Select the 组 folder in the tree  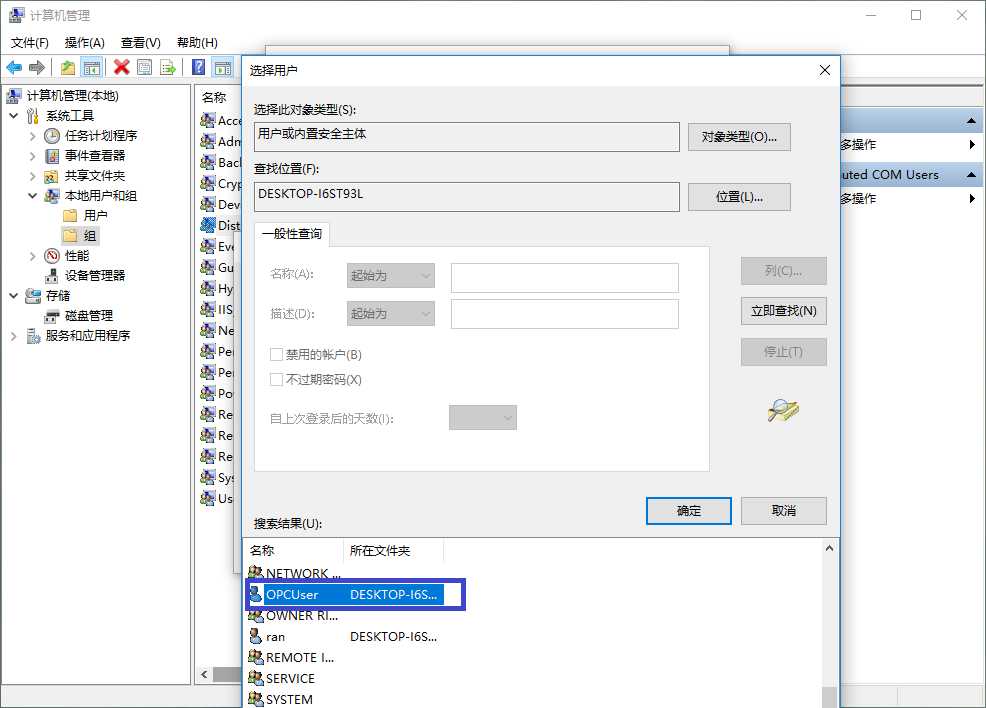point(89,236)
